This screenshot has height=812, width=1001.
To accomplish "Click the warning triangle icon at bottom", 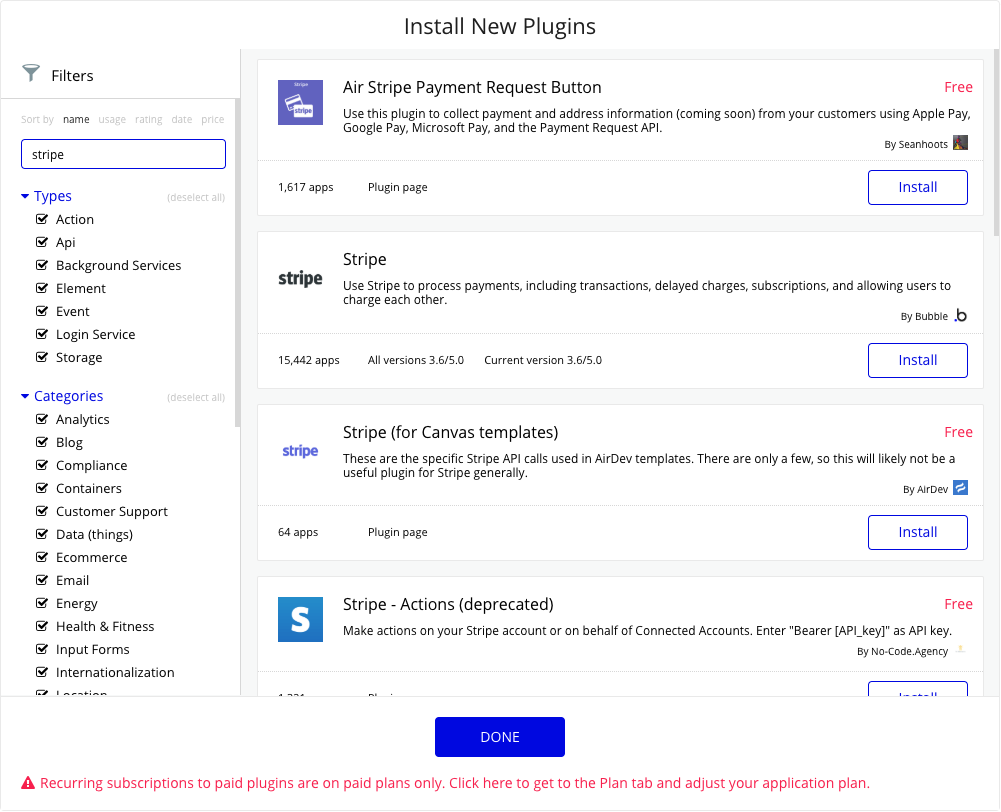I will point(27,783).
